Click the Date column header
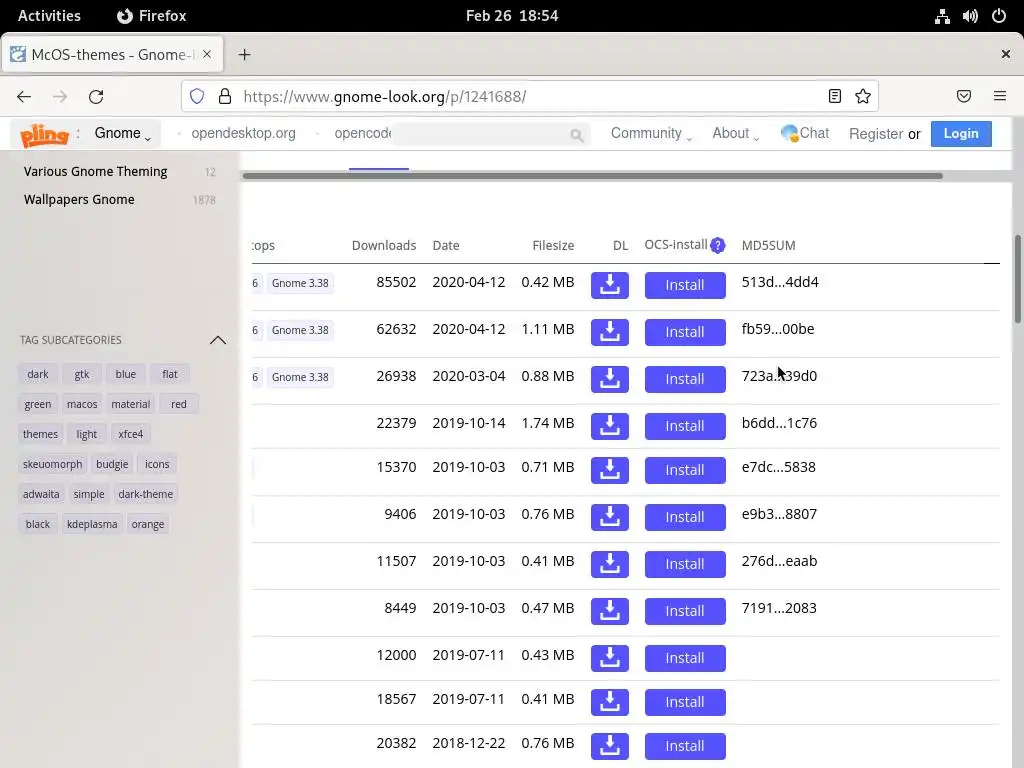The width and height of the screenshot is (1024, 768). click(445, 246)
